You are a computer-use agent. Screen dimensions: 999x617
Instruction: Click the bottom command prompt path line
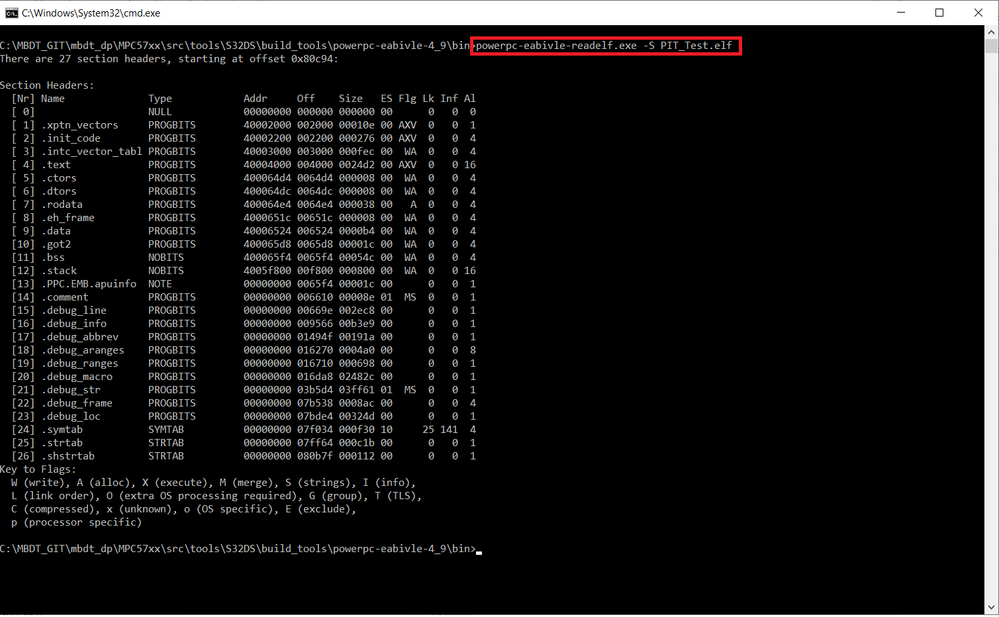[x=238, y=549]
